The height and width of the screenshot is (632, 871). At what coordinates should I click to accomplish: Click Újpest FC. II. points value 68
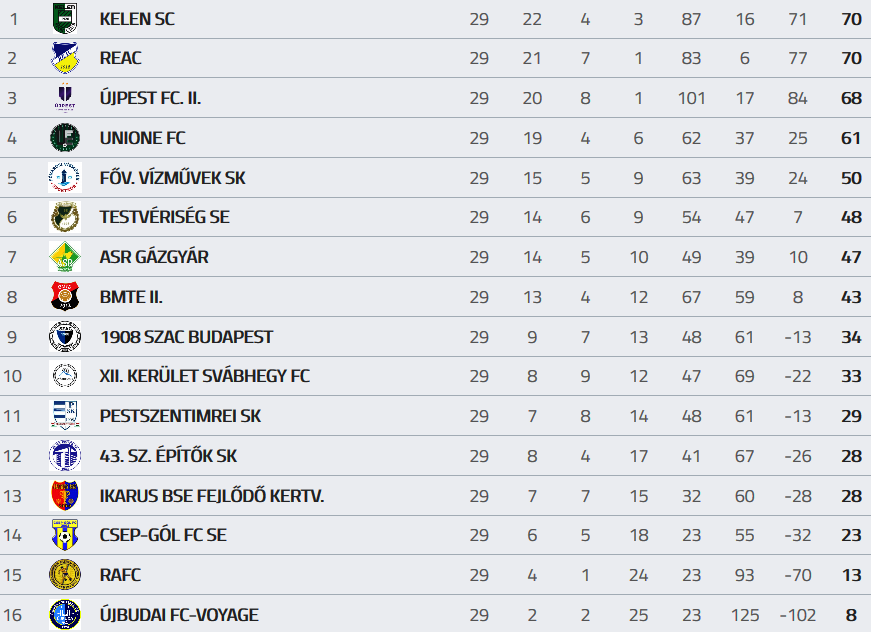851,98
